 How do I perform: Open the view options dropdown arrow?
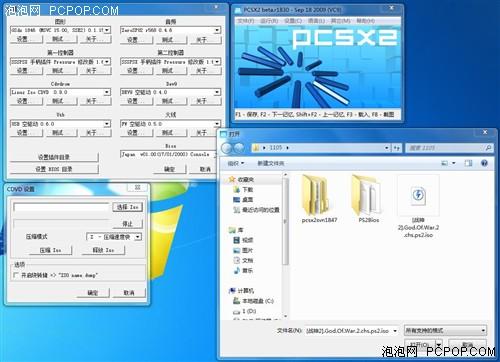454,163
